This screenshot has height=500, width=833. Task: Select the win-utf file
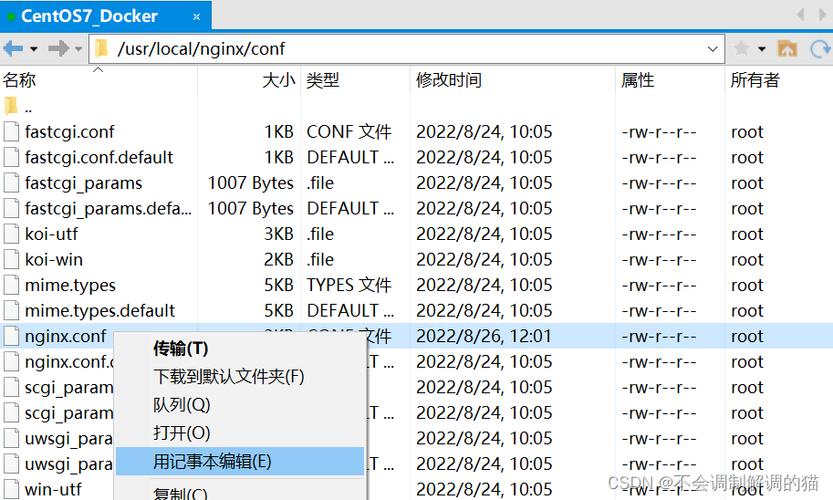(x=53, y=489)
